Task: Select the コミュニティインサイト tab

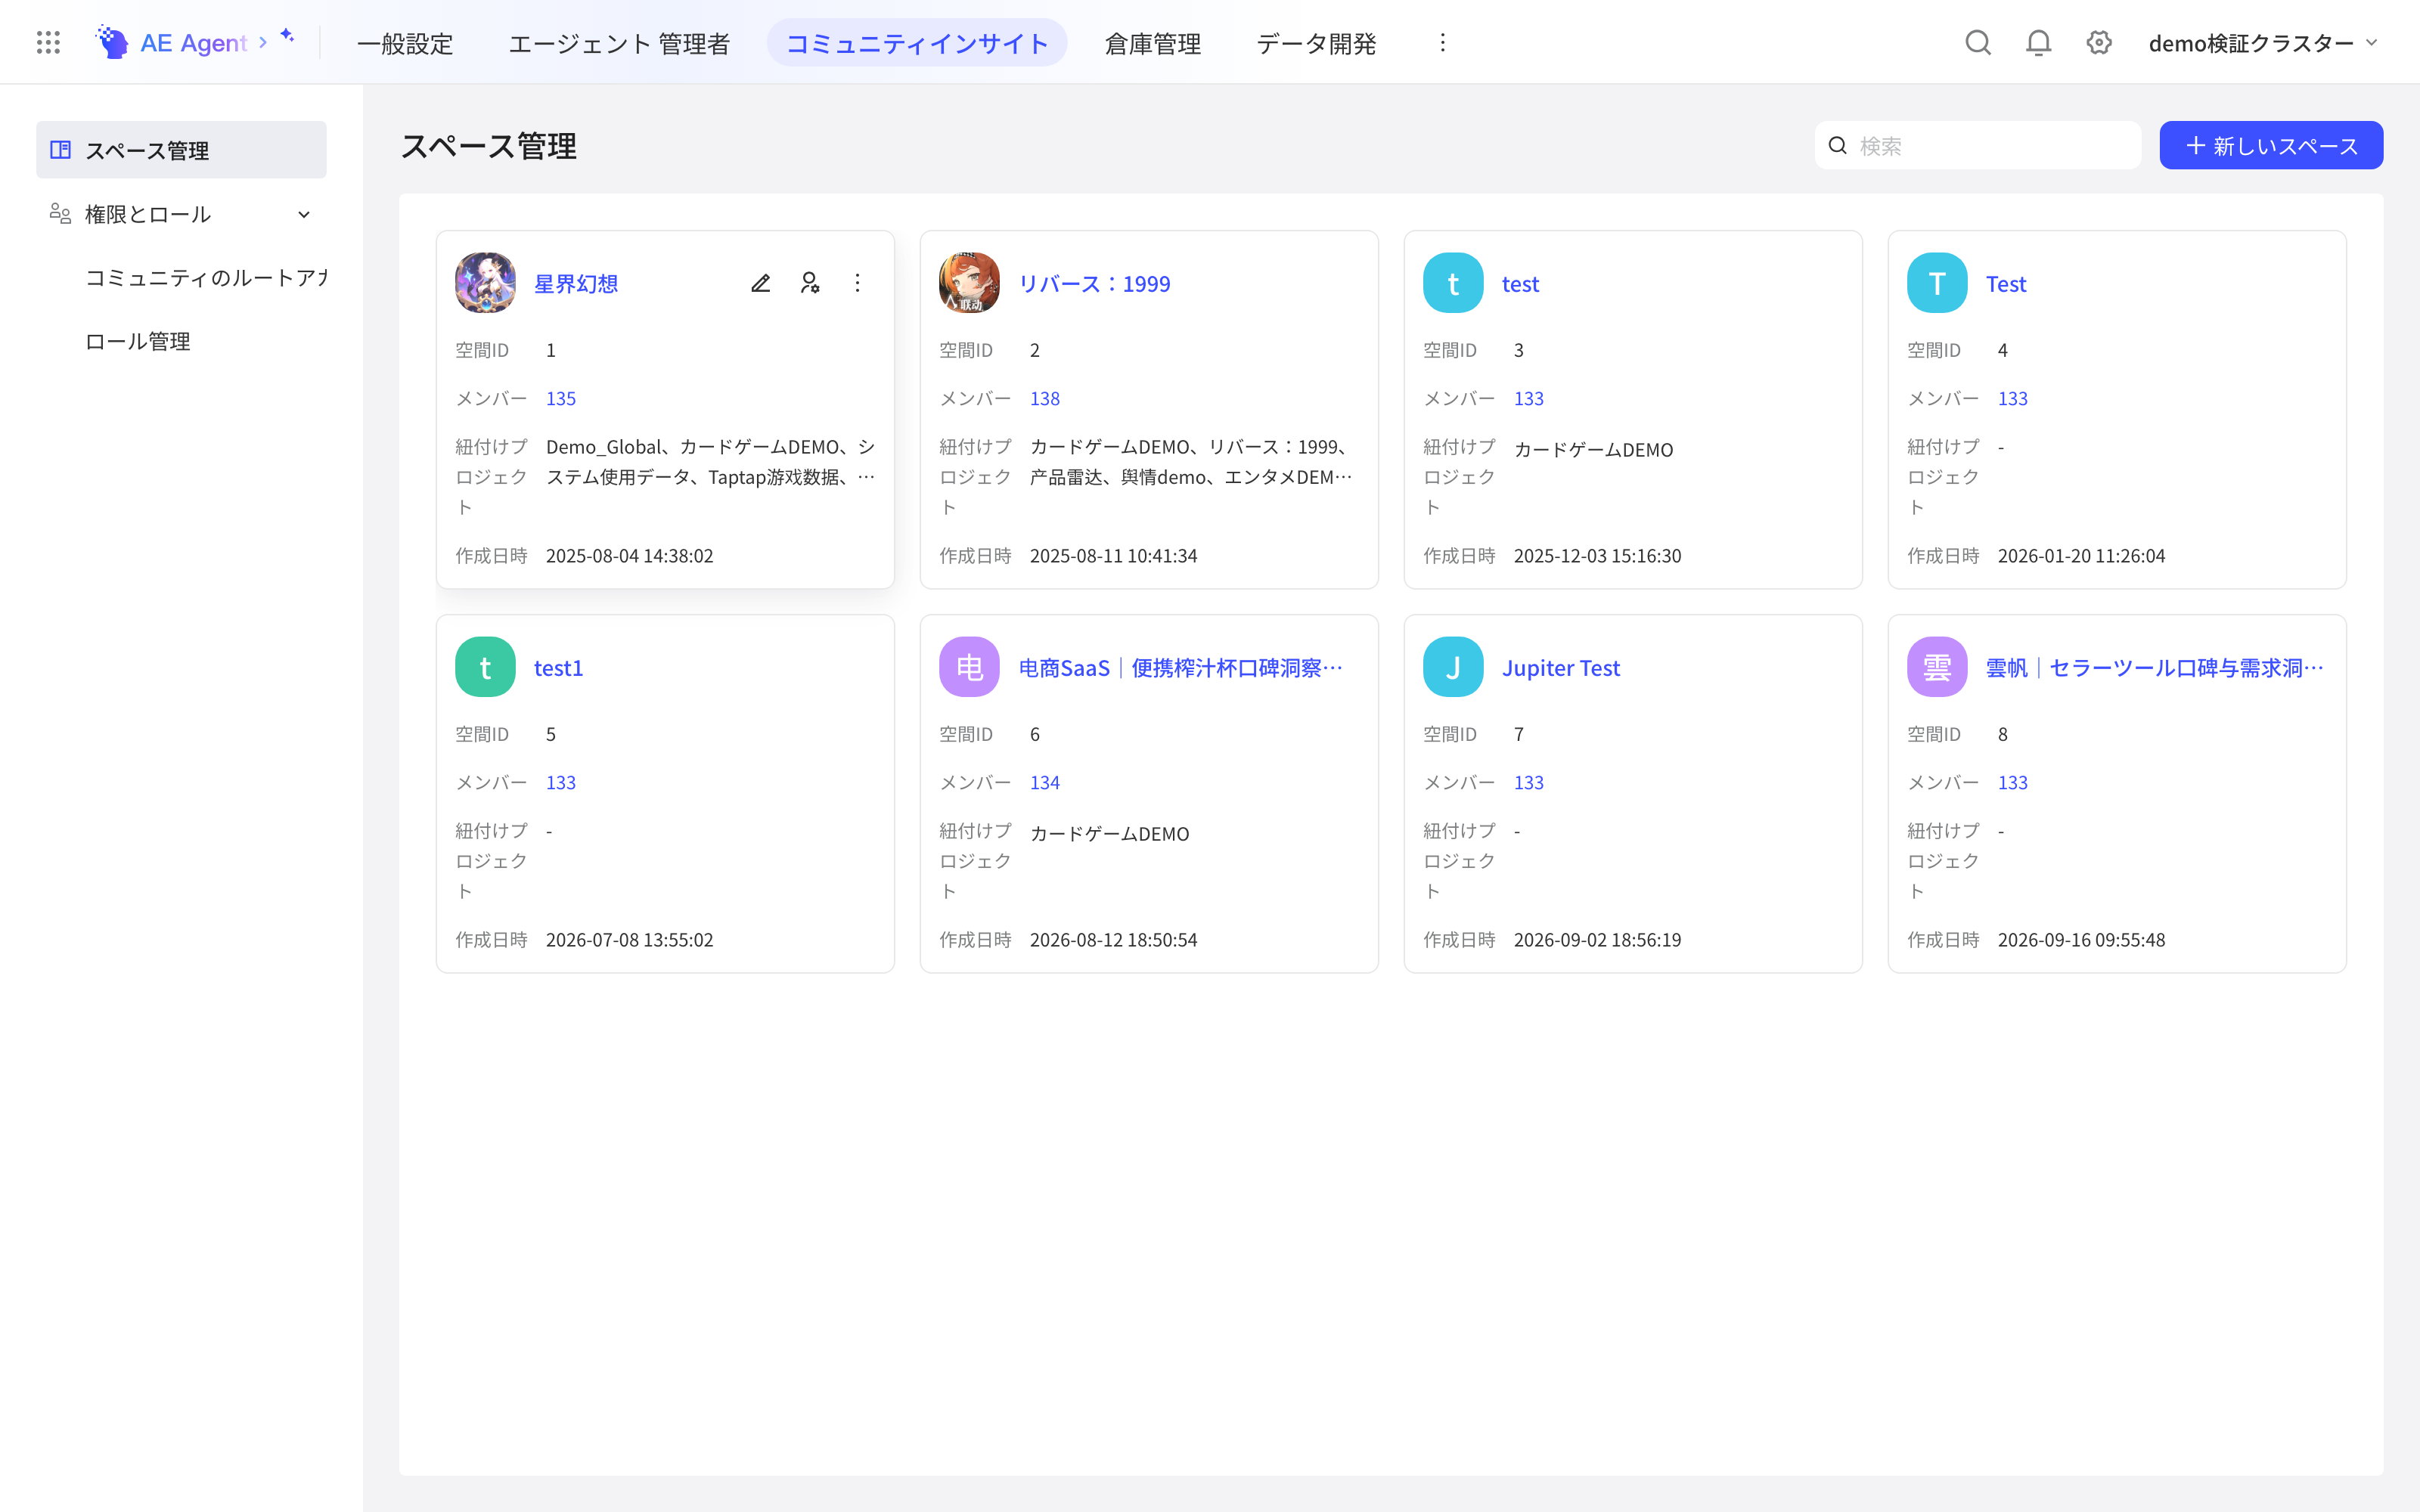Action: click(x=917, y=43)
